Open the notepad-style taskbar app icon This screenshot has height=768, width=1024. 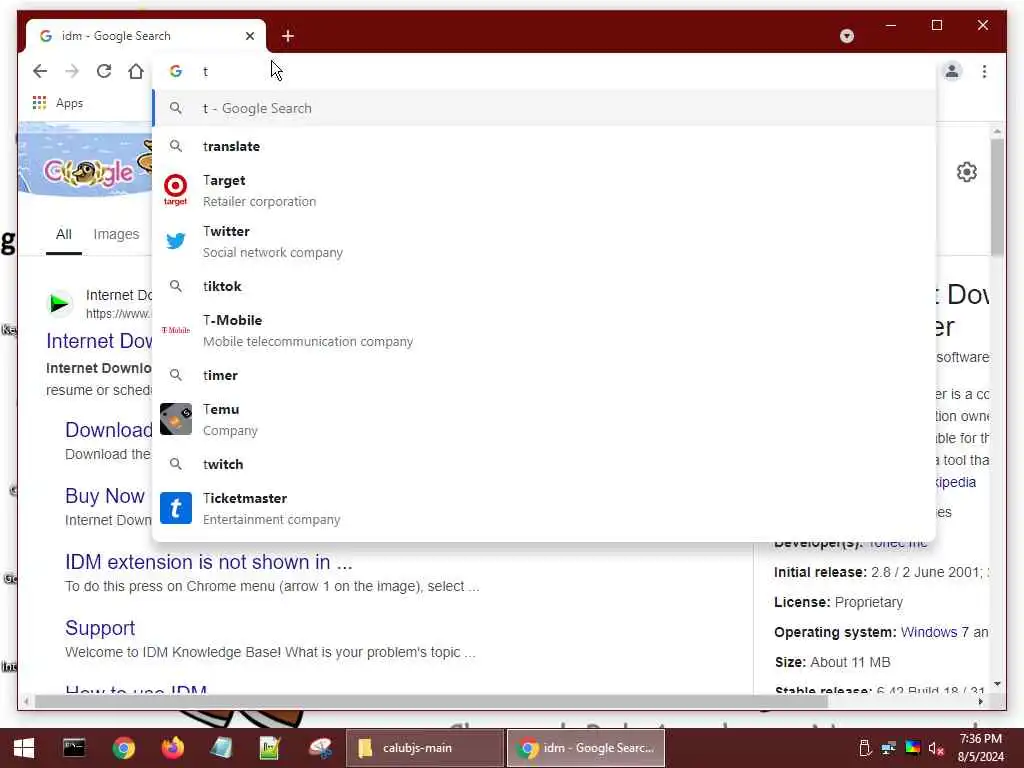click(x=221, y=748)
